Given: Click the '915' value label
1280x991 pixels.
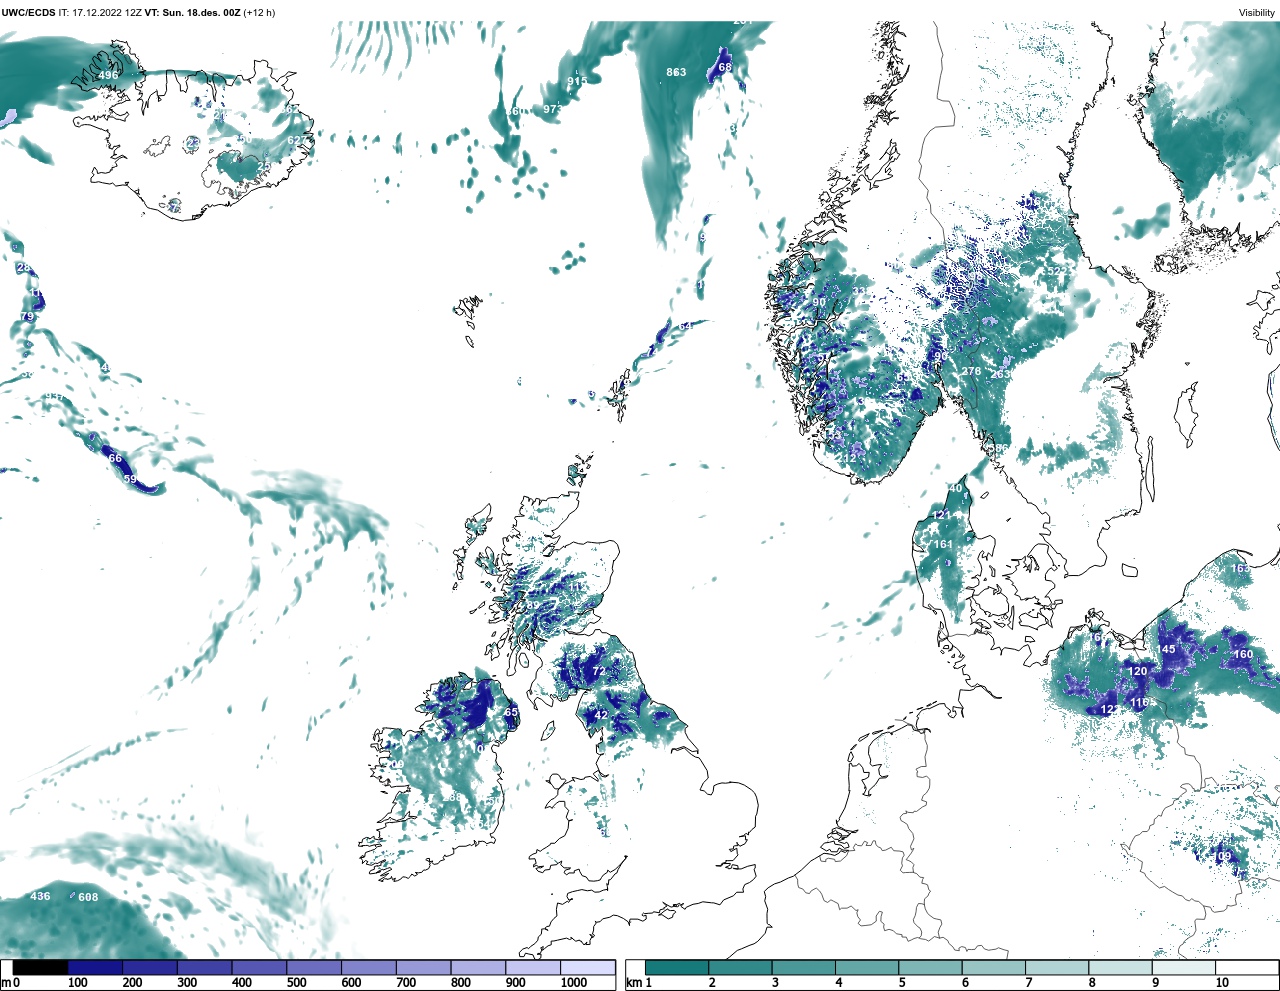Looking at the screenshot, I should point(577,82).
